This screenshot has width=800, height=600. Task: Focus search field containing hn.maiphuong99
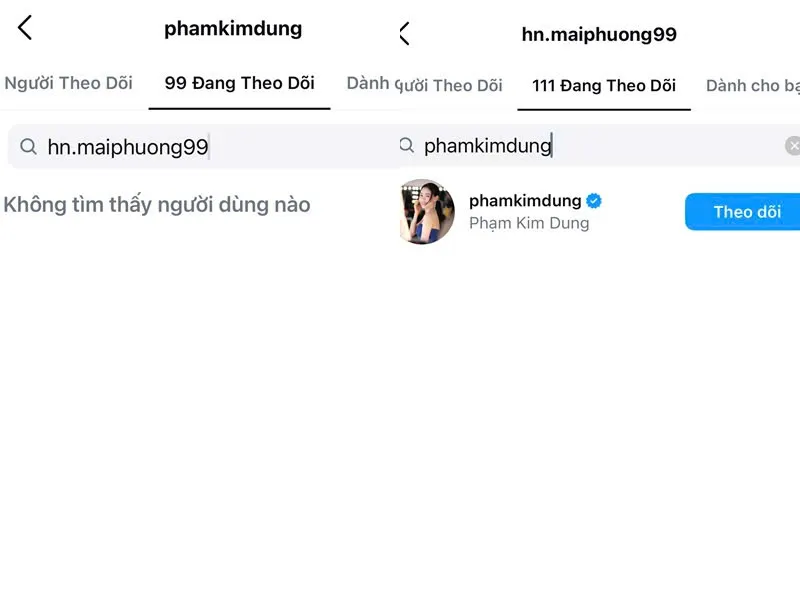(203, 146)
